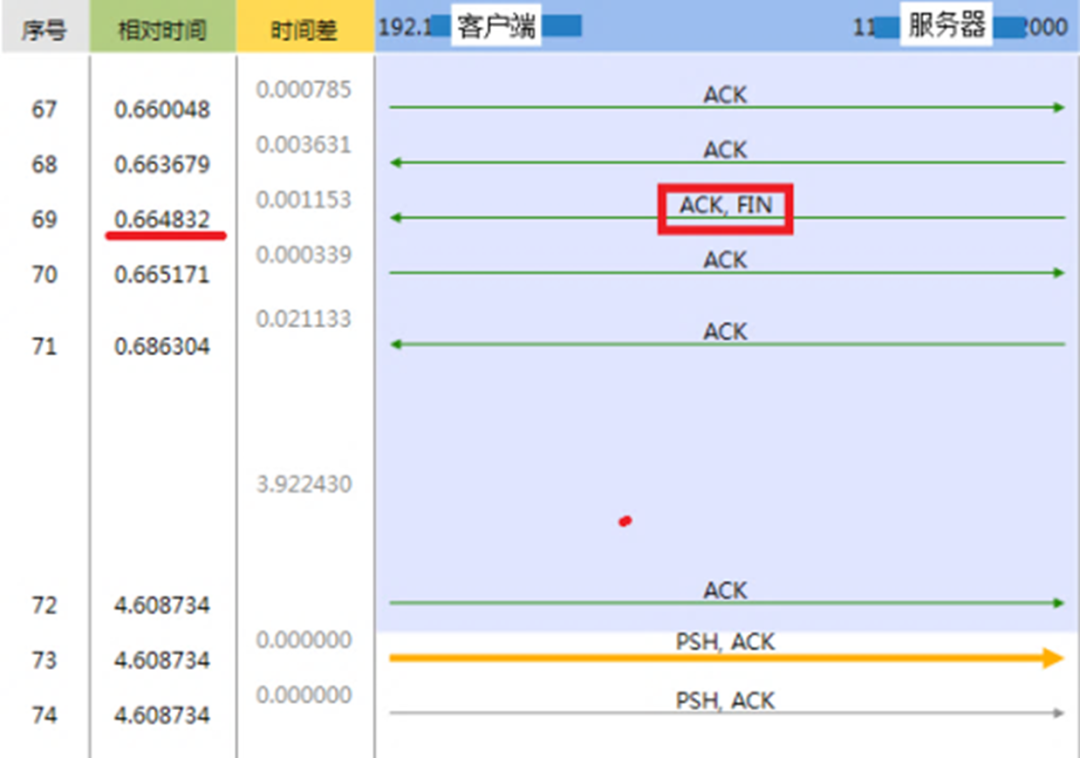Select sequence number 71
This screenshot has height=758, width=1080.
[x=44, y=346]
